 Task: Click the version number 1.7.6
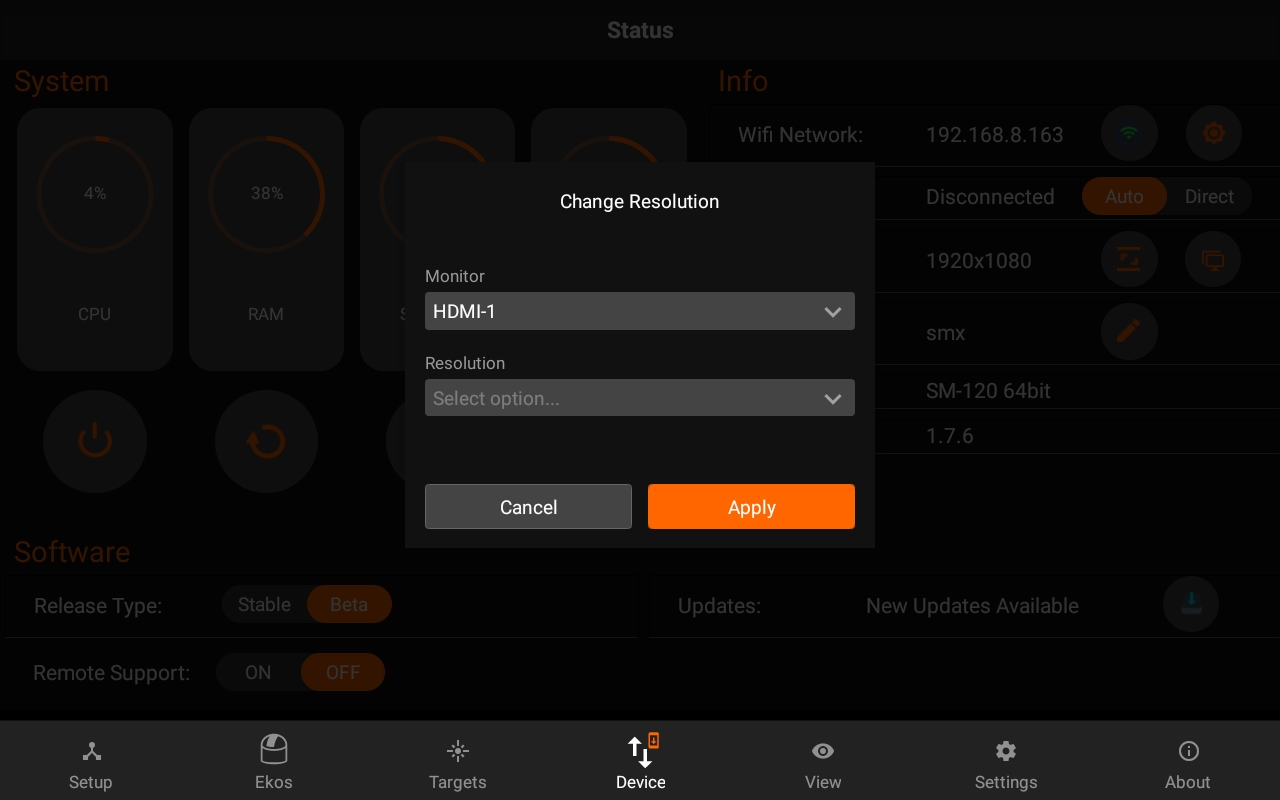(x=950, y=436)
